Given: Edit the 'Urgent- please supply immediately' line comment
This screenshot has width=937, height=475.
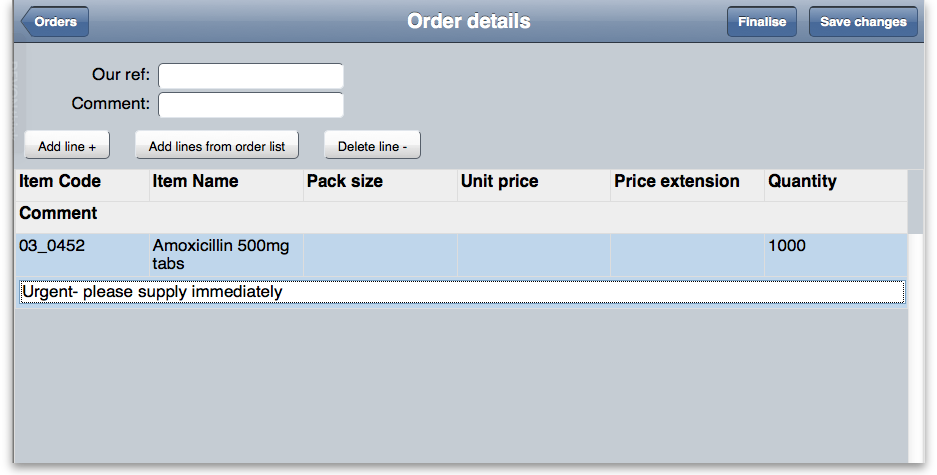Looking at the screenshot, I should pyautogui.click(x=462, y=292).
